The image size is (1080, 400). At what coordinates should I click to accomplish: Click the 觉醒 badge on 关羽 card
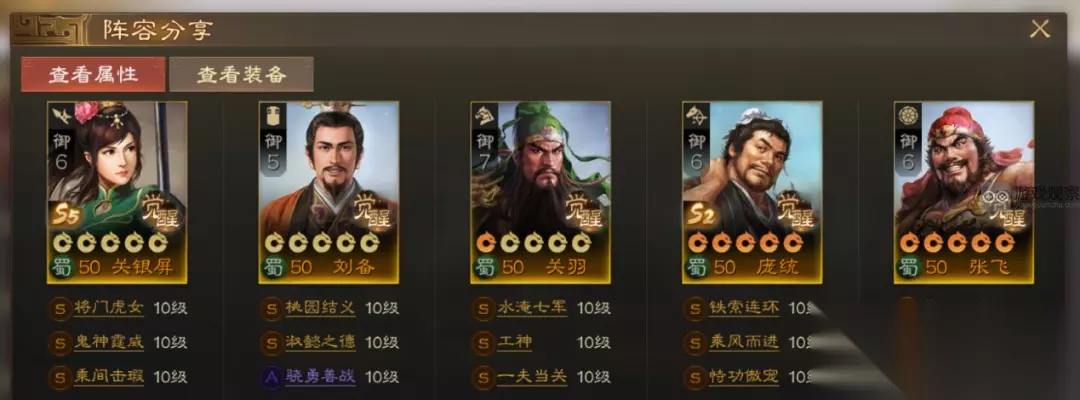coord(583,209)
